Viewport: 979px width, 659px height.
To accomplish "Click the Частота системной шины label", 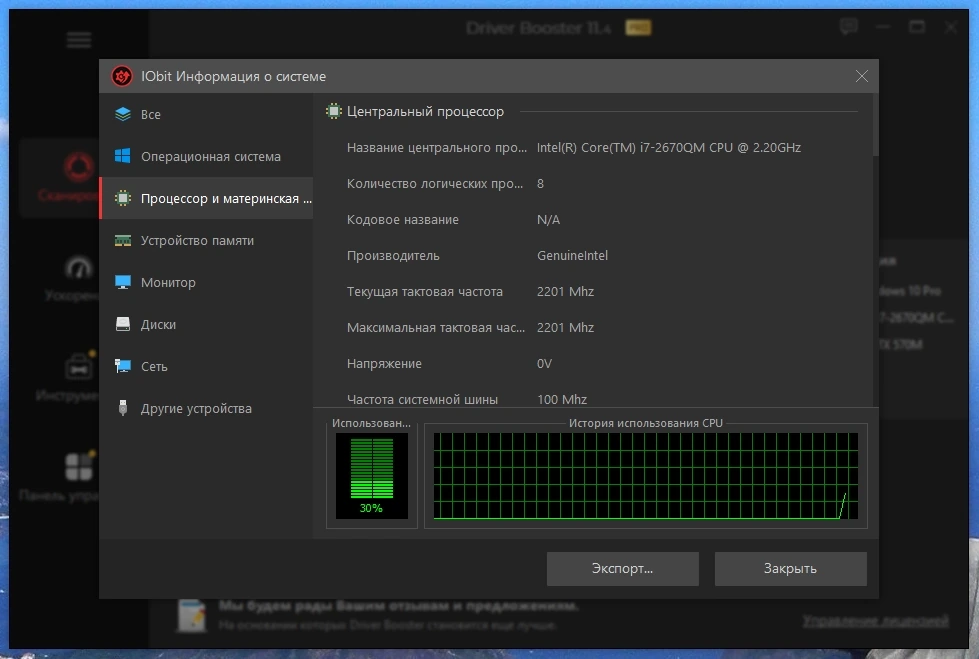I will (x=423, y=399).
